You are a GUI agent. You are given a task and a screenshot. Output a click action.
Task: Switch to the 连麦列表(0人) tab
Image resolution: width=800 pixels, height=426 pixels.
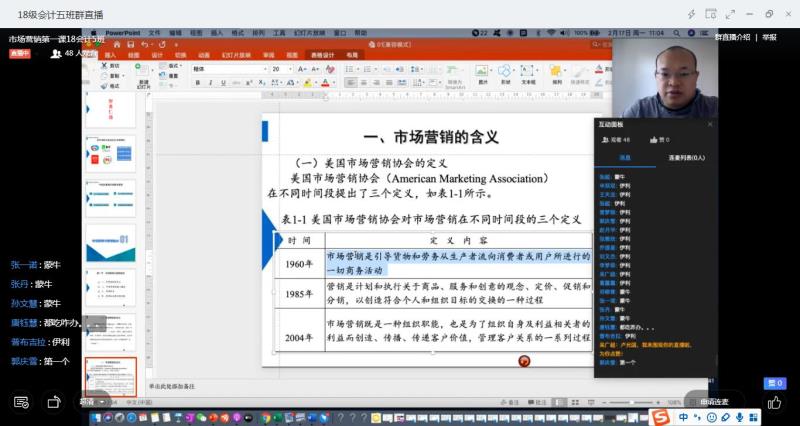(686, 157)
